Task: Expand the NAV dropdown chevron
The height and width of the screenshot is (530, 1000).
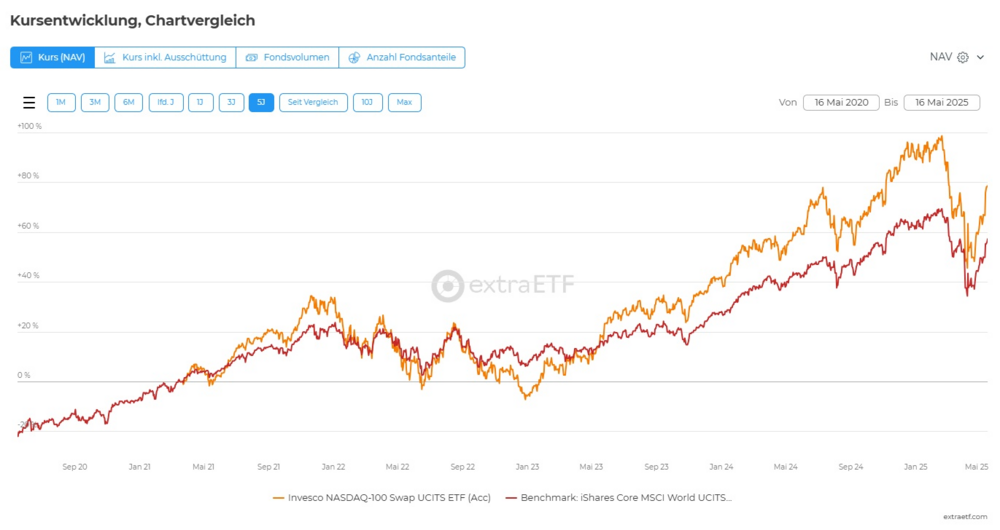Action: (981, 58)
